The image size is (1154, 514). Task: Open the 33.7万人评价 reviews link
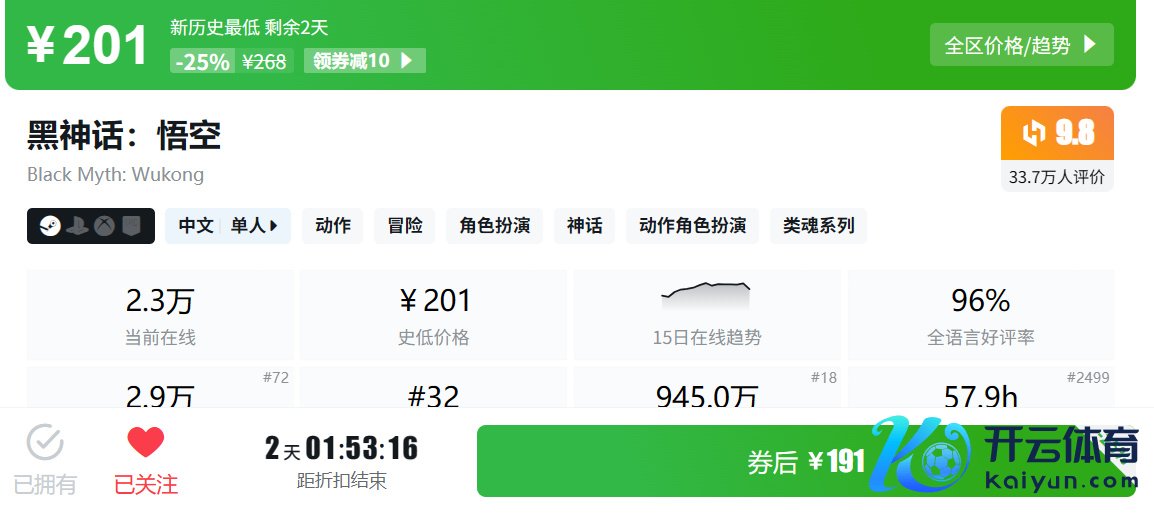tap(1057, 177)
